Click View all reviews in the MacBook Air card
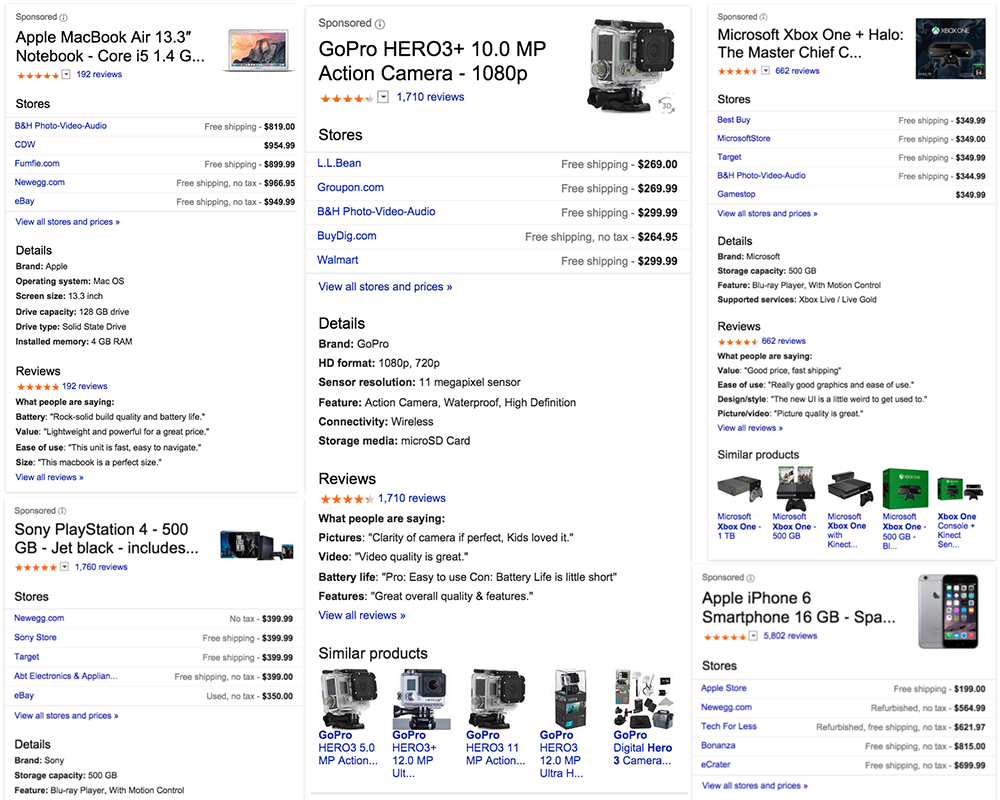1000x800 pixels. 49,477
